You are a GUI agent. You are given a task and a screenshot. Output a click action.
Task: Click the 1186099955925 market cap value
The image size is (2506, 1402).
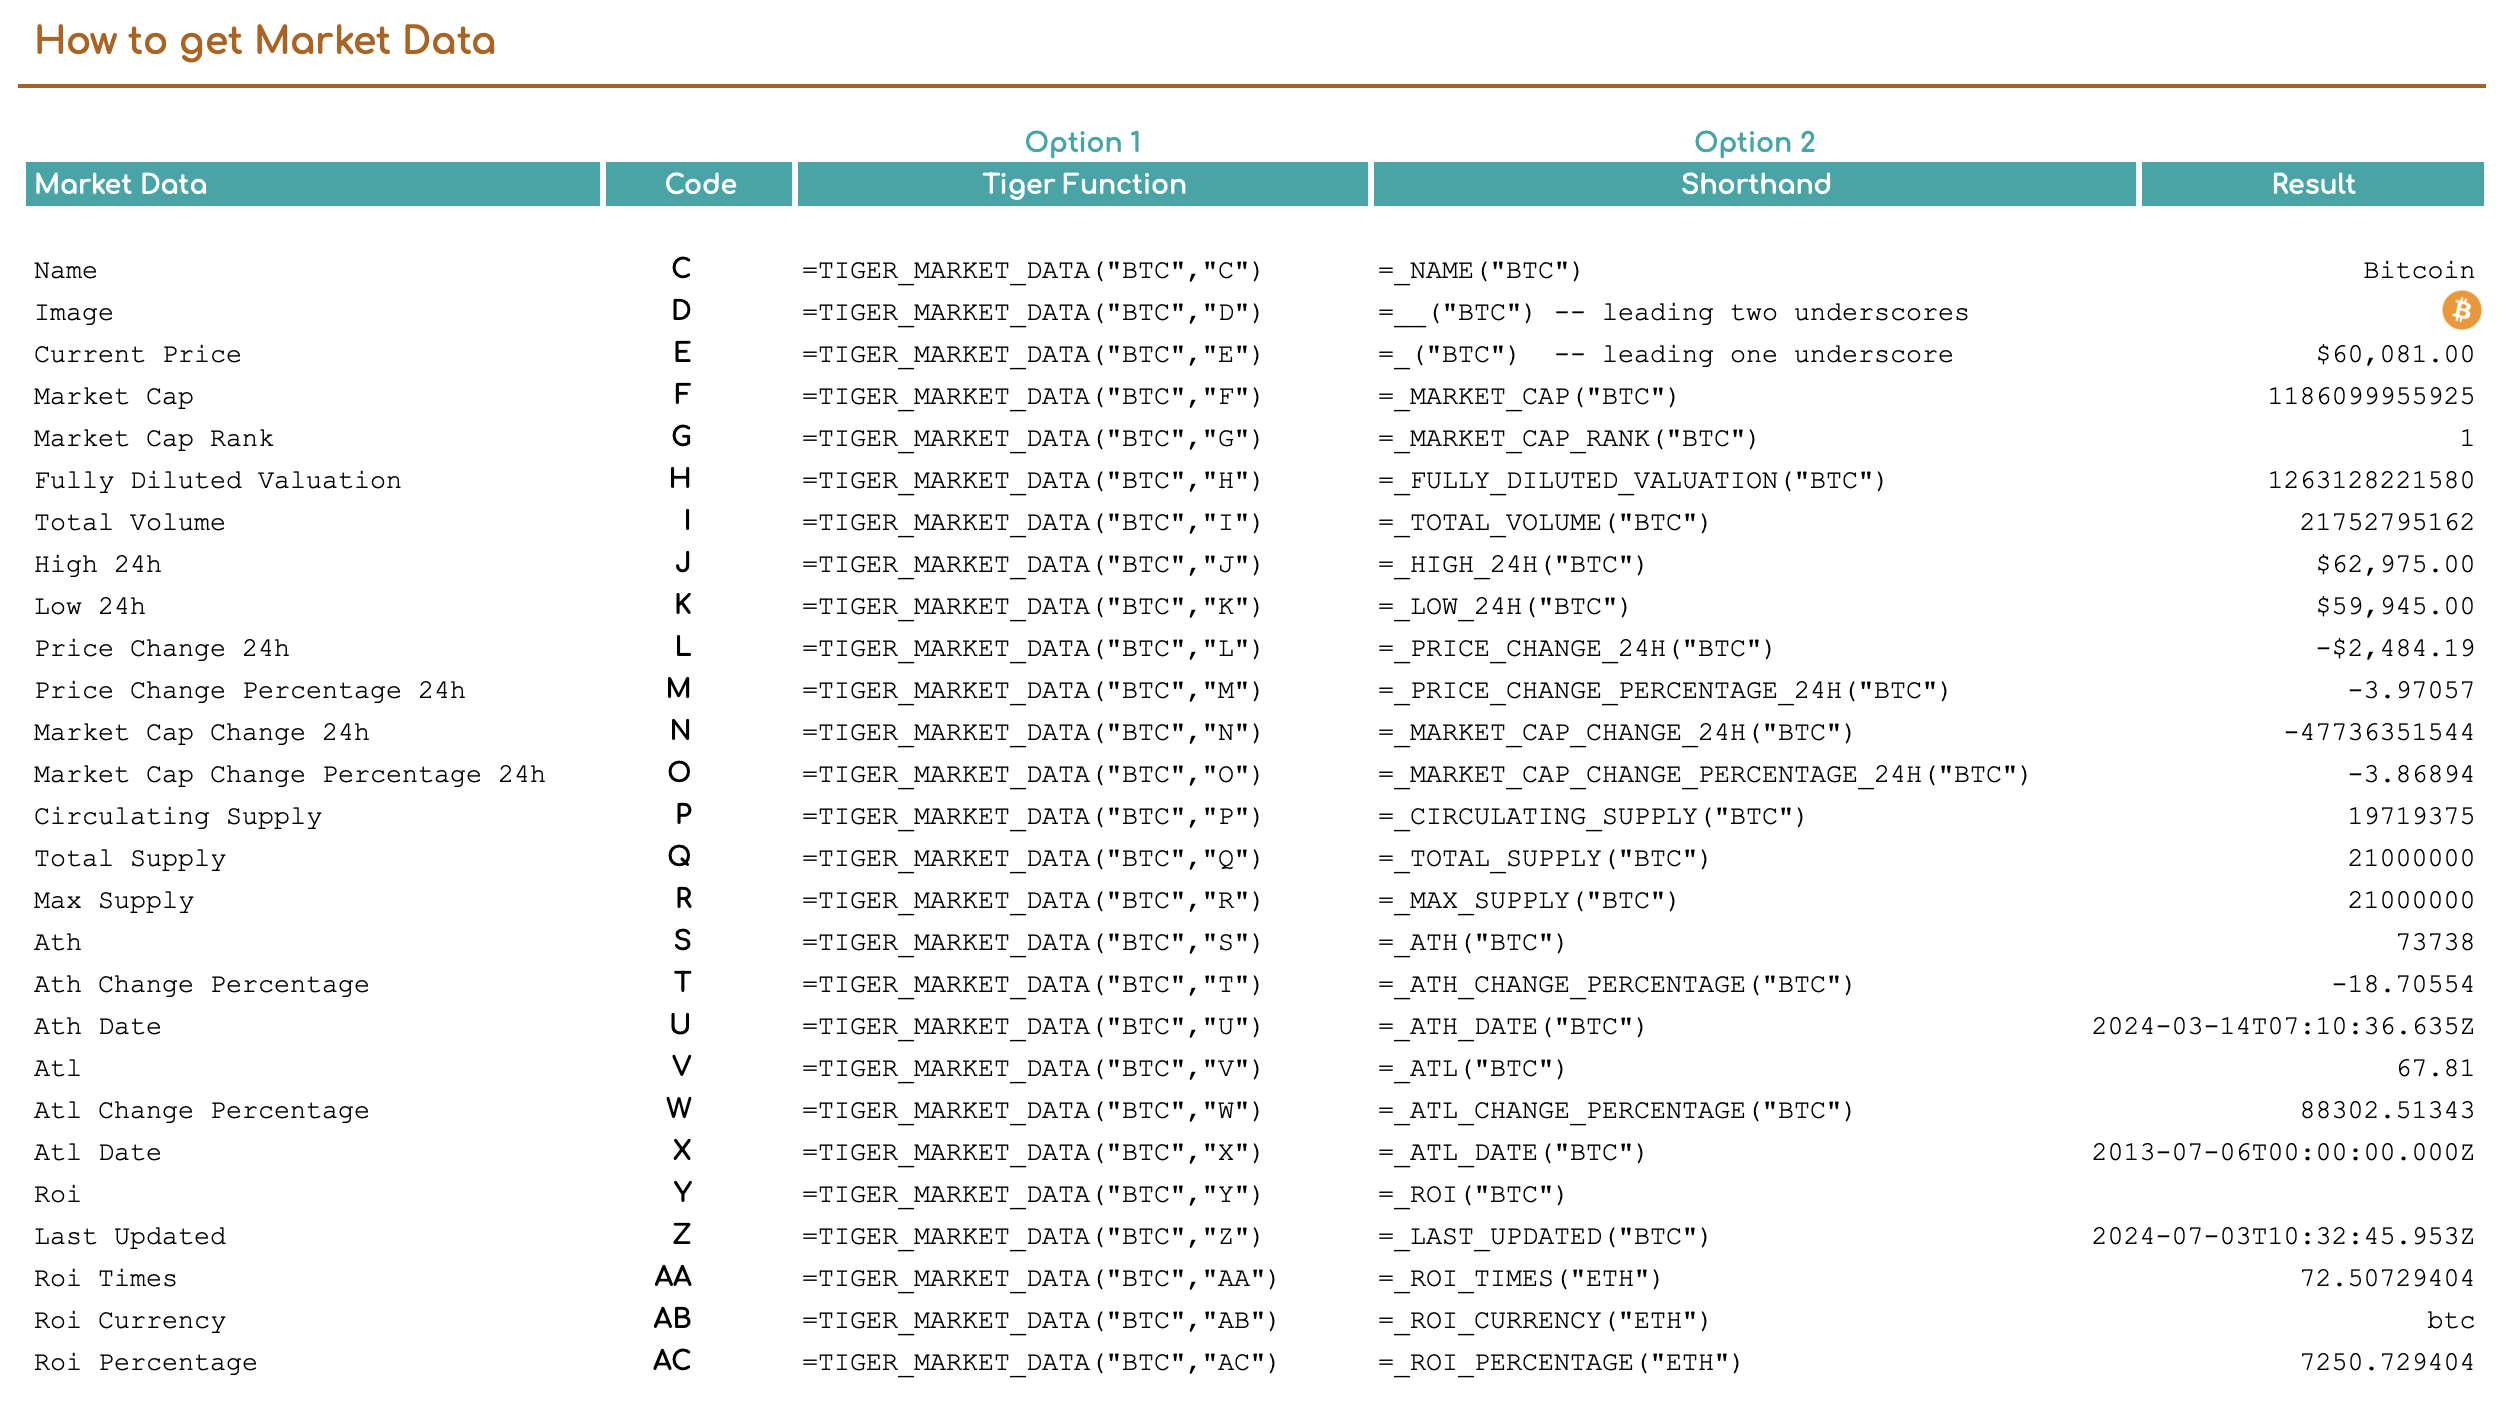(x=2371, y=396)
